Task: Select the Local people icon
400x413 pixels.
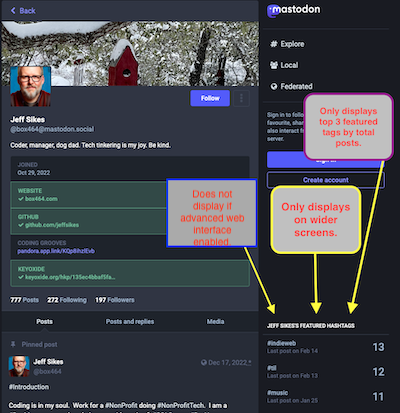Action: click(274, 65)
